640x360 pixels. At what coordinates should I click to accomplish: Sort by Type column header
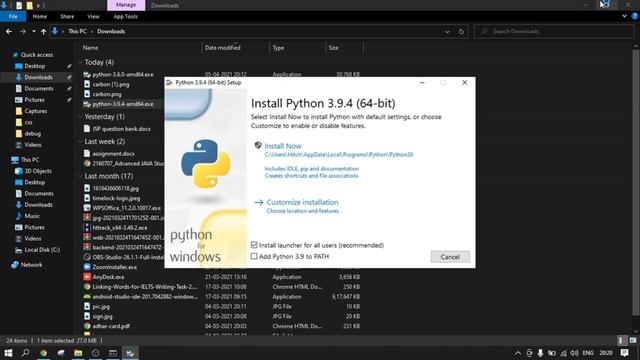coord(278,48)
